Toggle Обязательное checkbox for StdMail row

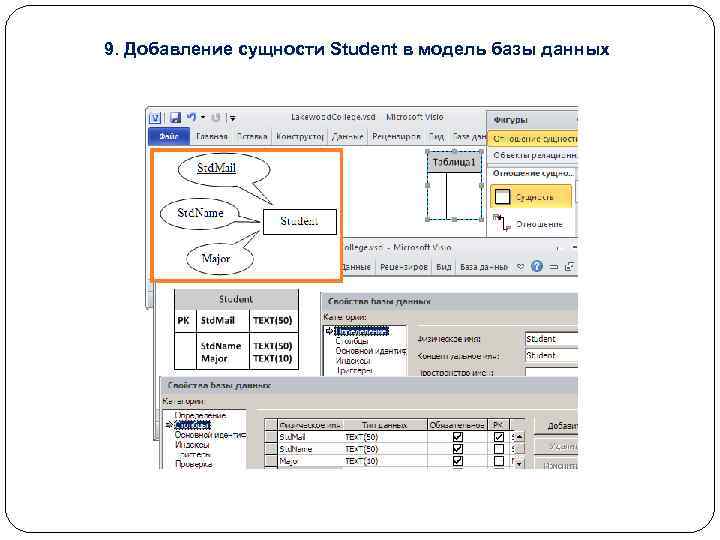tap(457, 437)
